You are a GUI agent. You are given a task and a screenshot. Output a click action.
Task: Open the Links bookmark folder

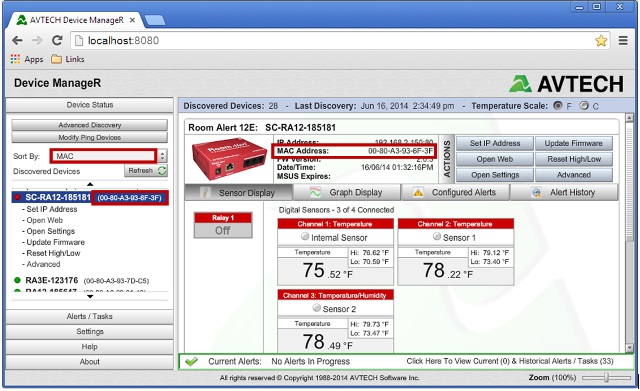(x=68, y=59)
